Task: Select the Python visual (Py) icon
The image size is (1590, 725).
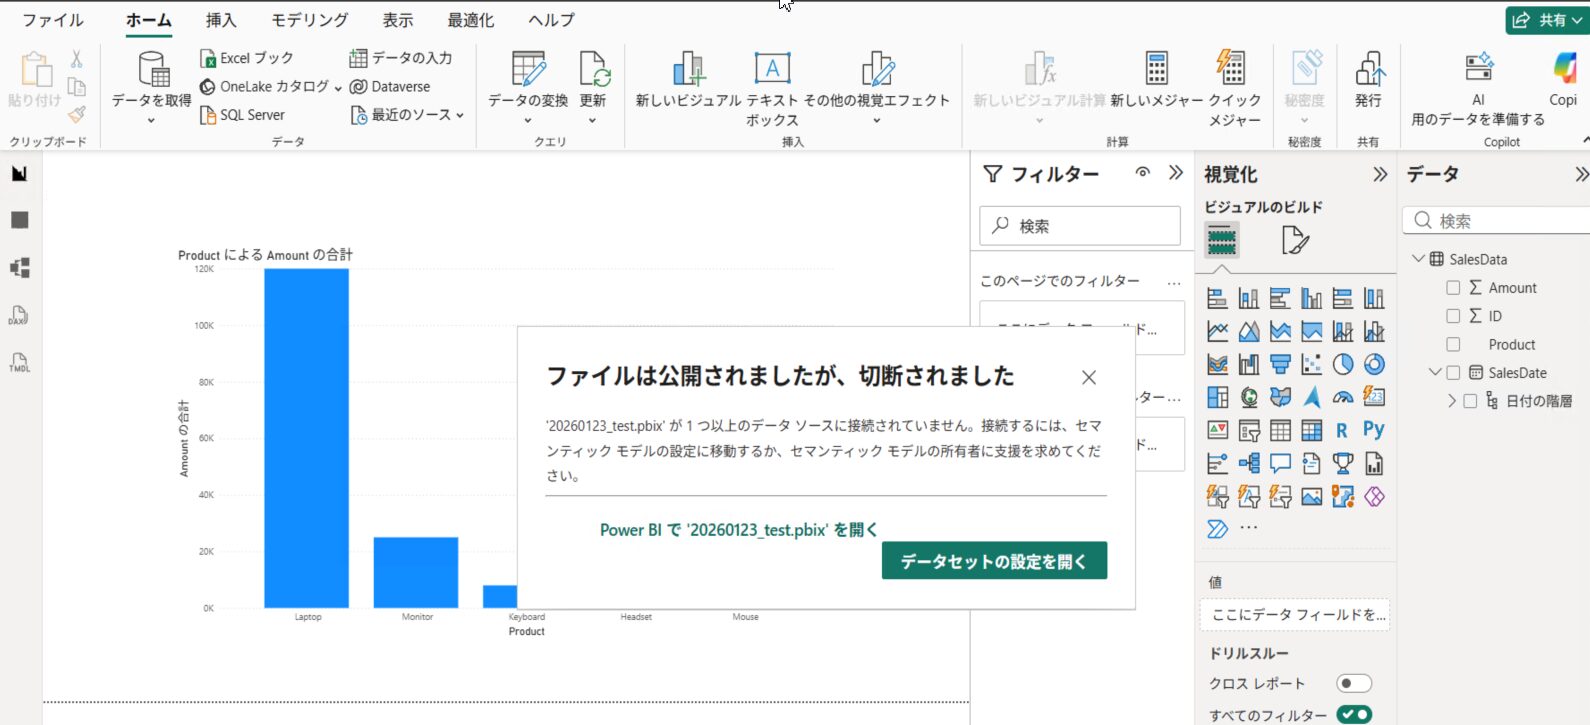Action: click(1374, 430)
